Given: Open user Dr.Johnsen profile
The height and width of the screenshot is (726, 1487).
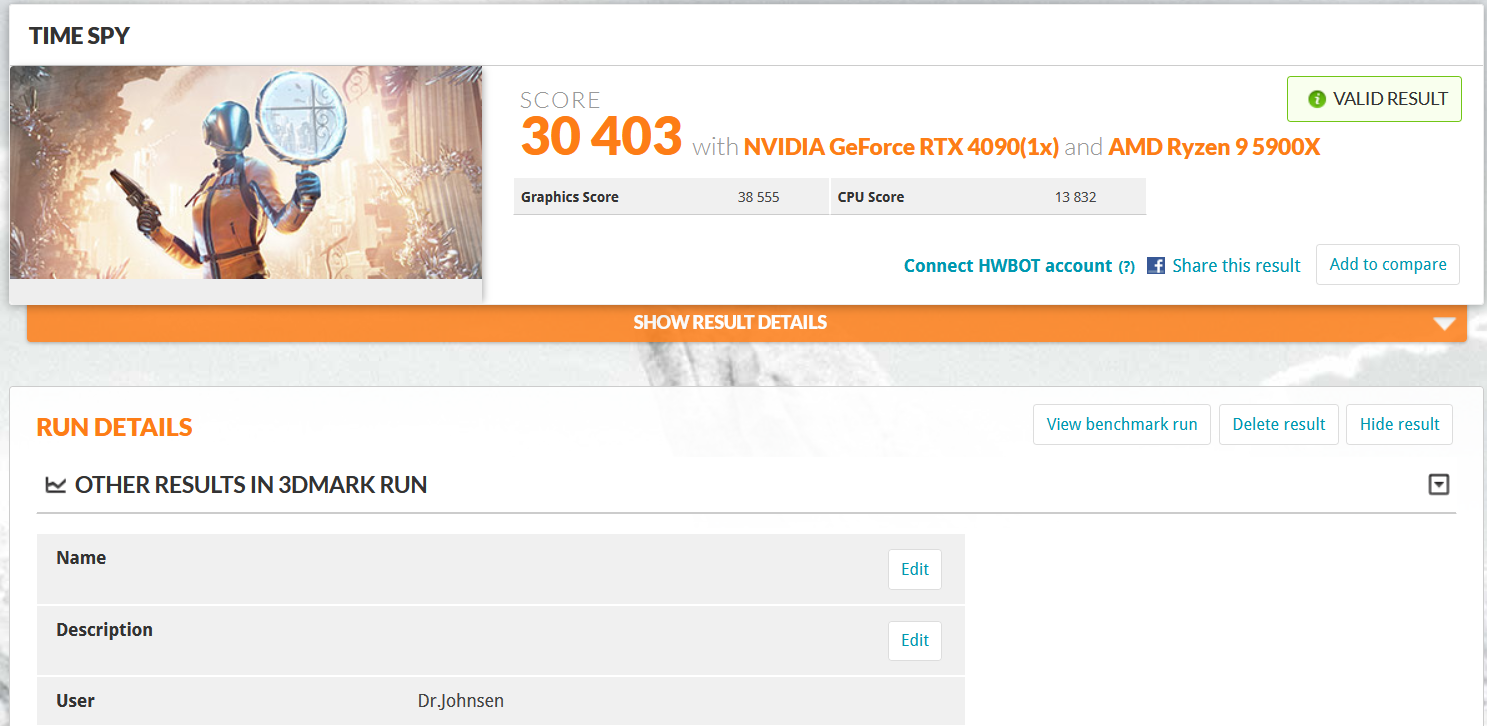Looking at the screenshot, I should pos(460,701).
